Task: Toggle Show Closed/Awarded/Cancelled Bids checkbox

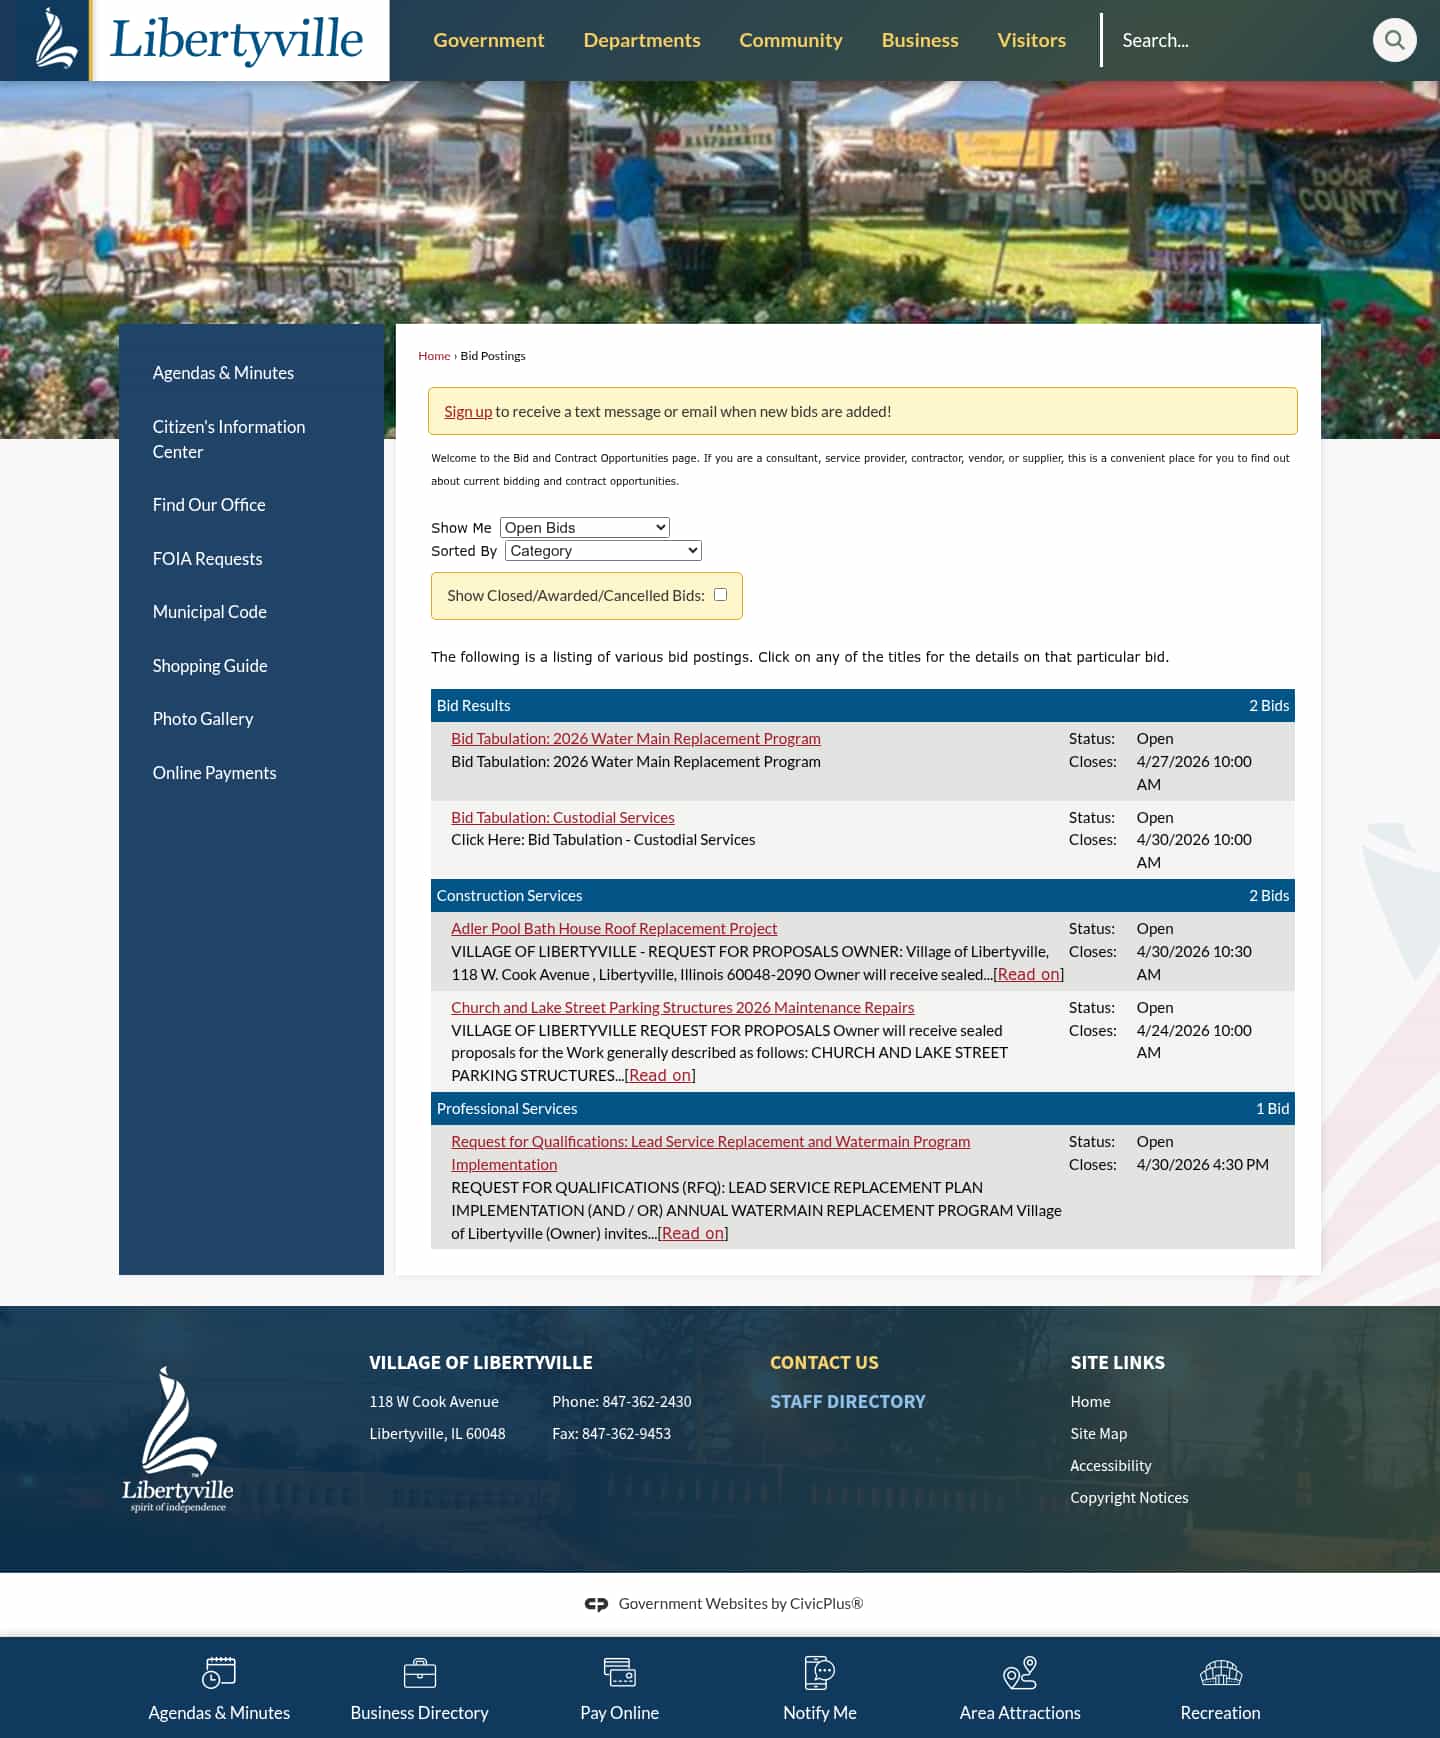Action: [720, 595]
